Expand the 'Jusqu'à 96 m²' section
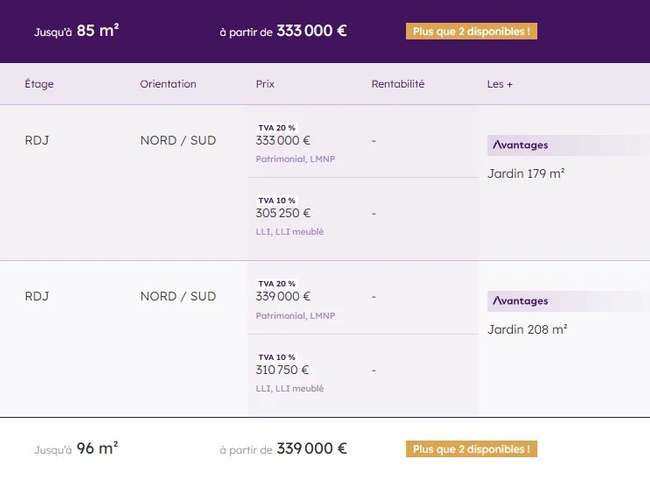 tap(325, 449)
